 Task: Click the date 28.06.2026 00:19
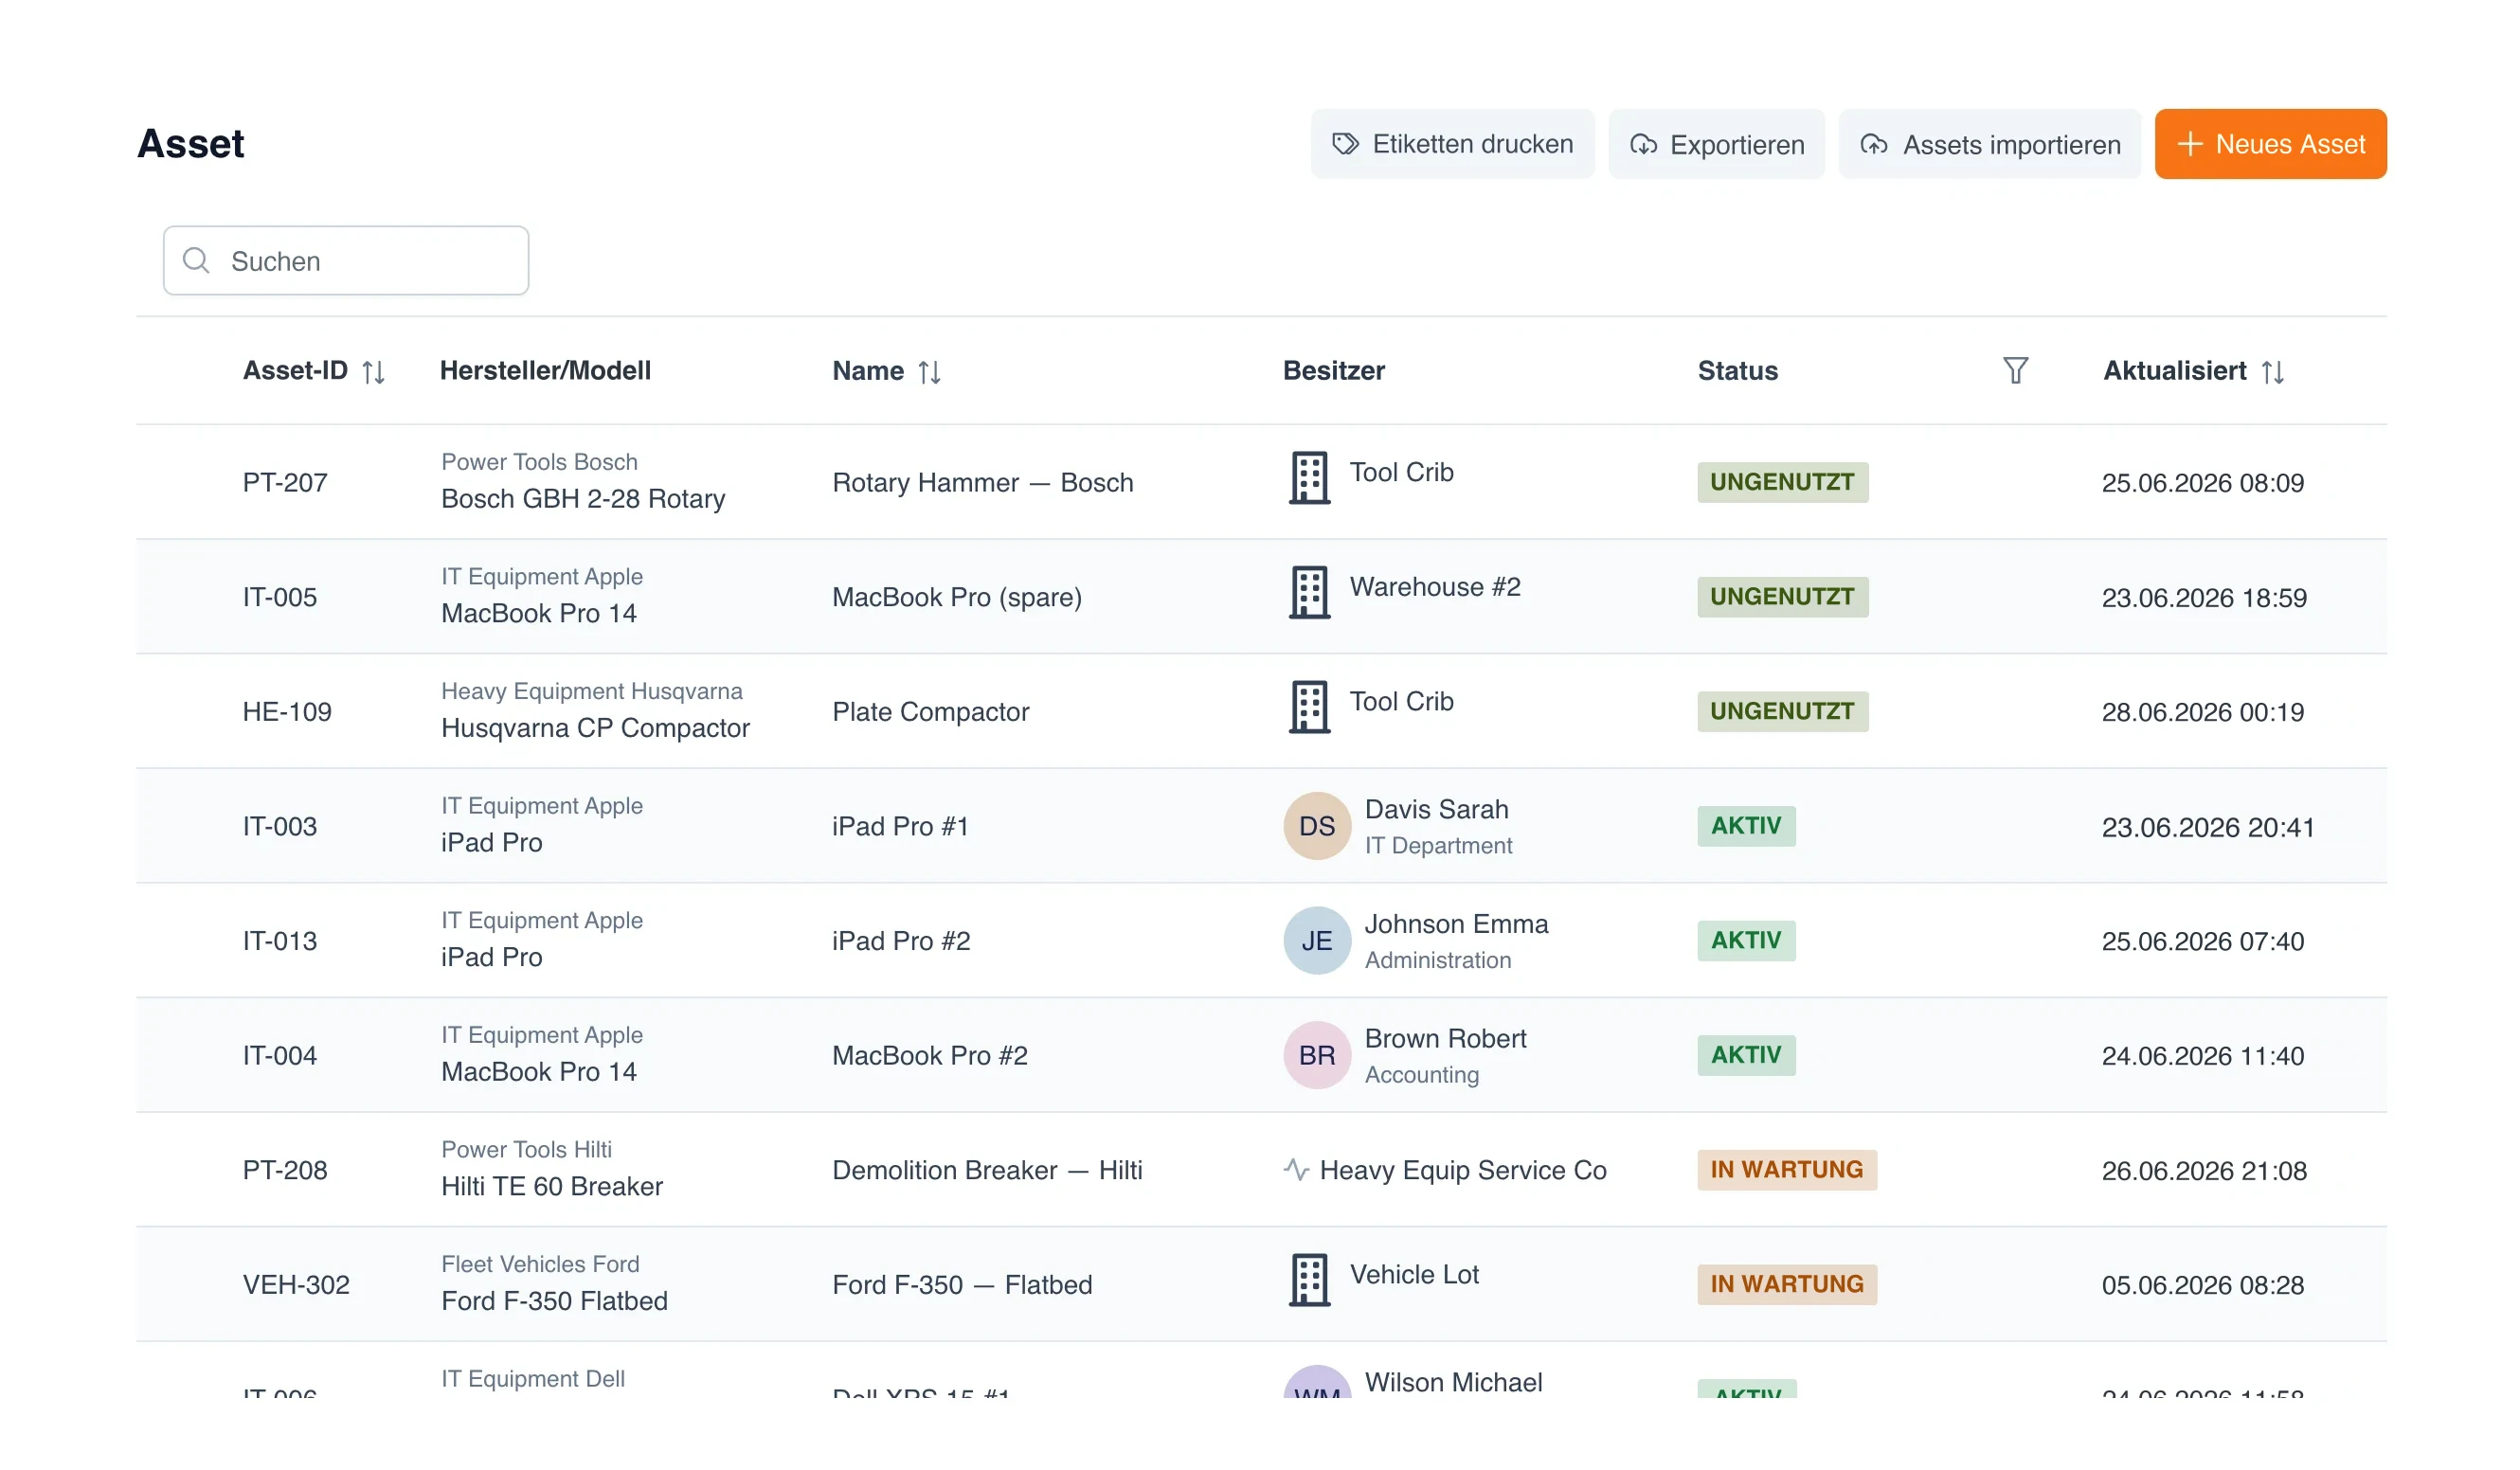2202,711
